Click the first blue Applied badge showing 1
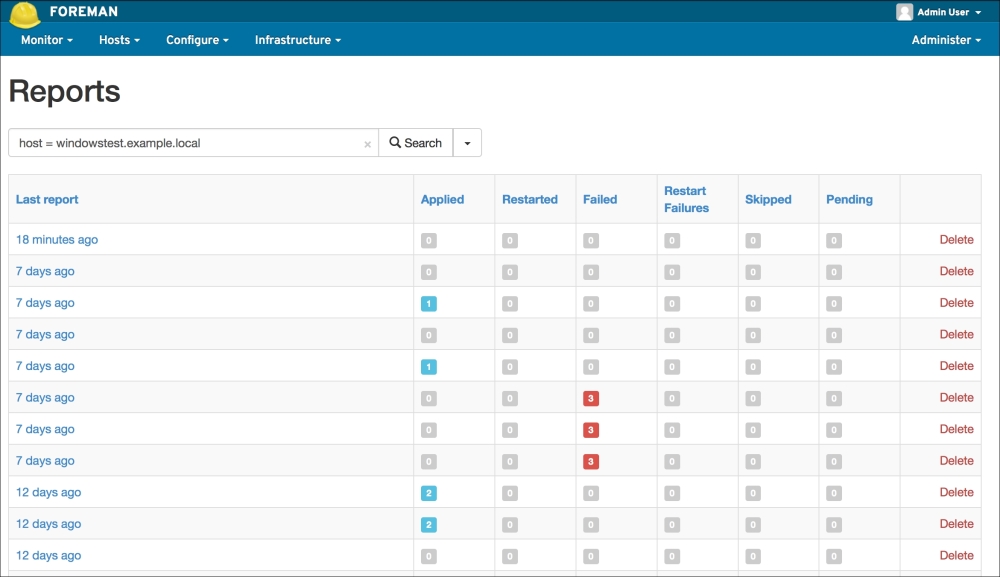 (x=429, y=303)
